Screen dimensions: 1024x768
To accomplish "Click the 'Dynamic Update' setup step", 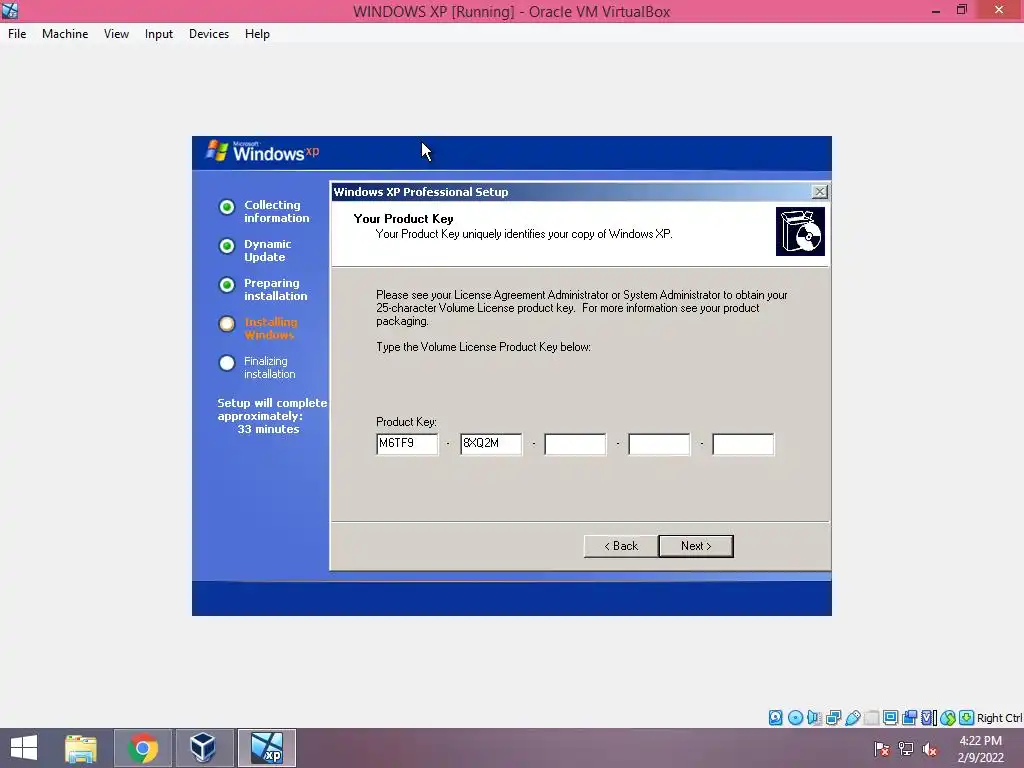I will tap(268, 250).
